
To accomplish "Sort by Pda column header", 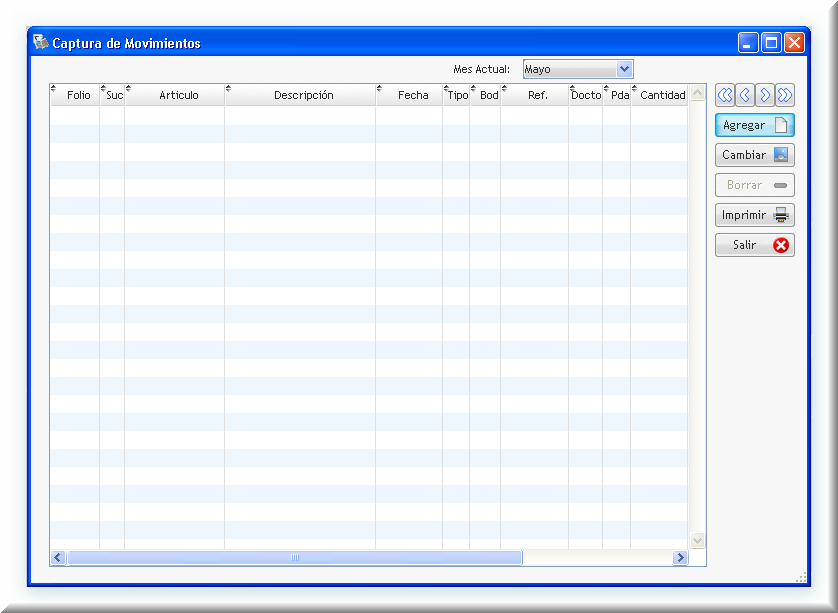I will click(617, 95).
